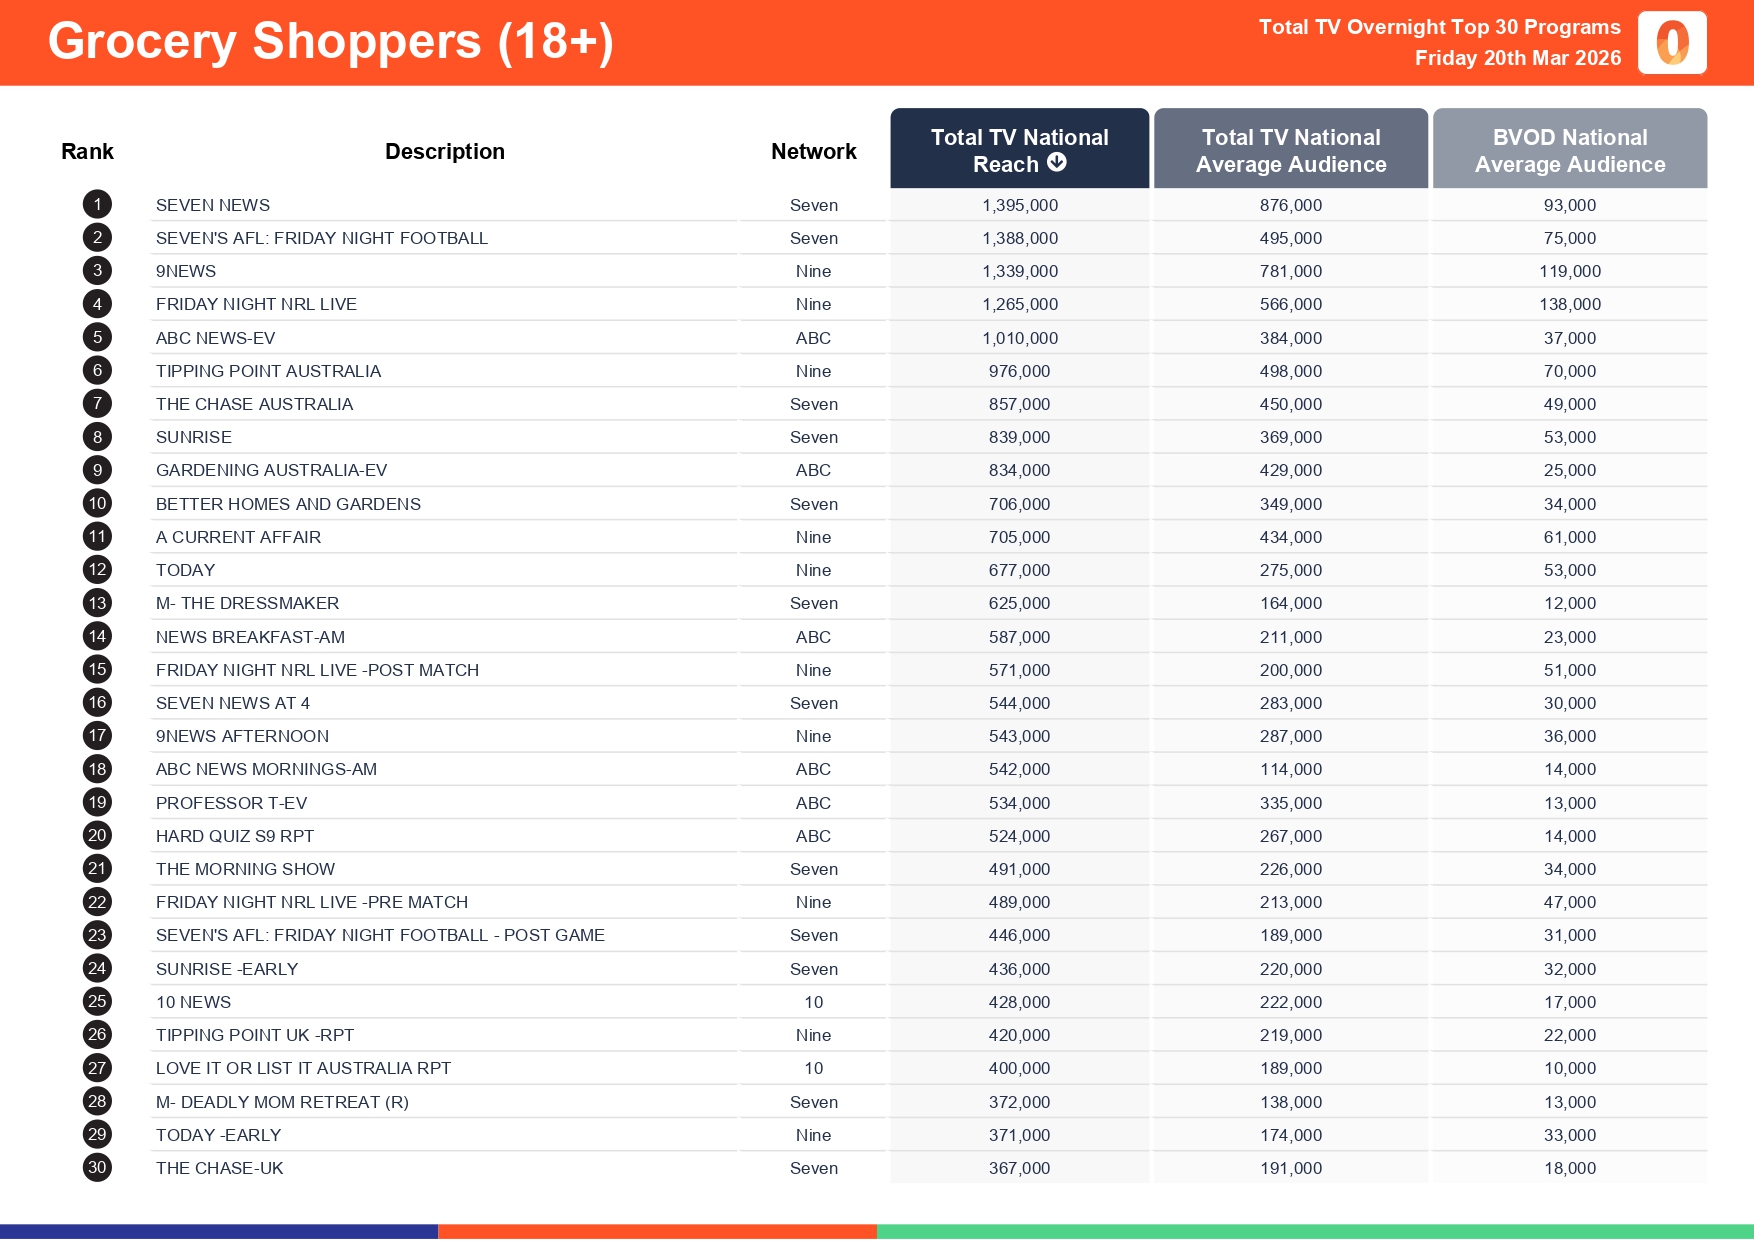
Task: Click the rank 20 circle badge
Action: (x=97, y=836)
